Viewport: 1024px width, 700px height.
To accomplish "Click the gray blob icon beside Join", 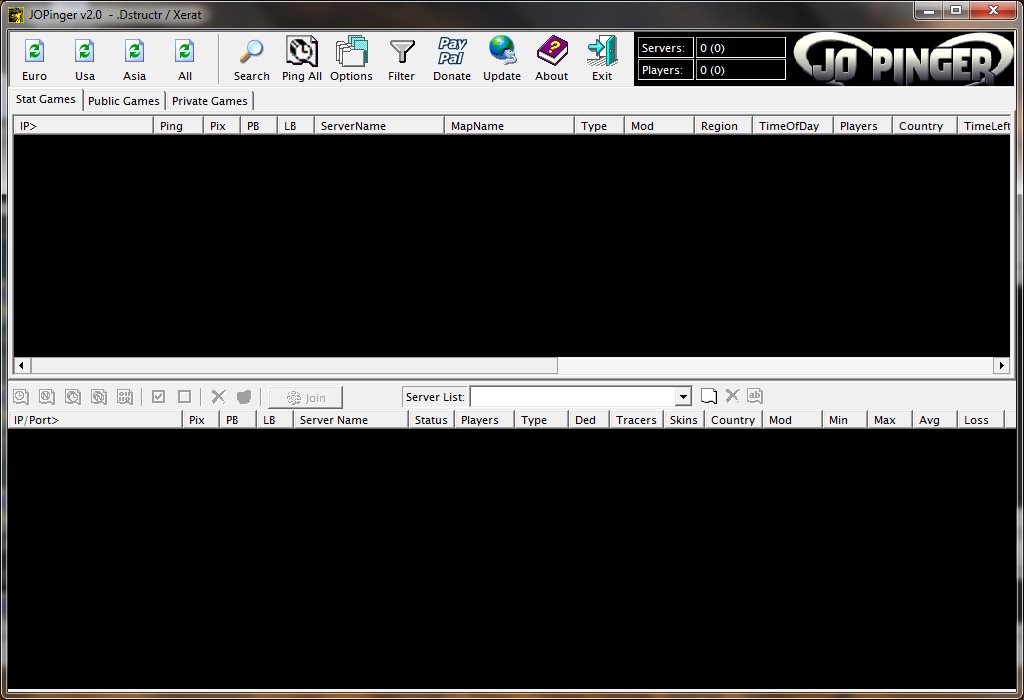I will point(244,396).
